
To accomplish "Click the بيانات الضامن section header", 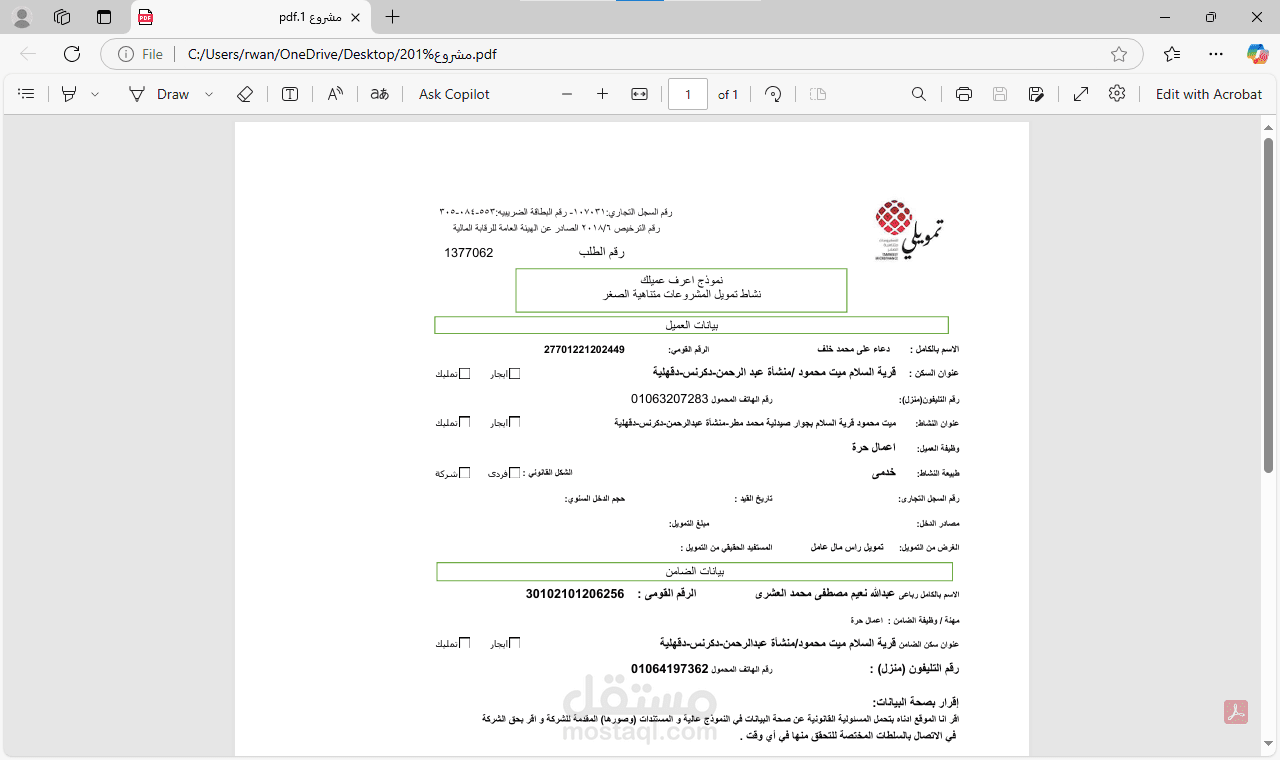I will (x=694, y=571).
